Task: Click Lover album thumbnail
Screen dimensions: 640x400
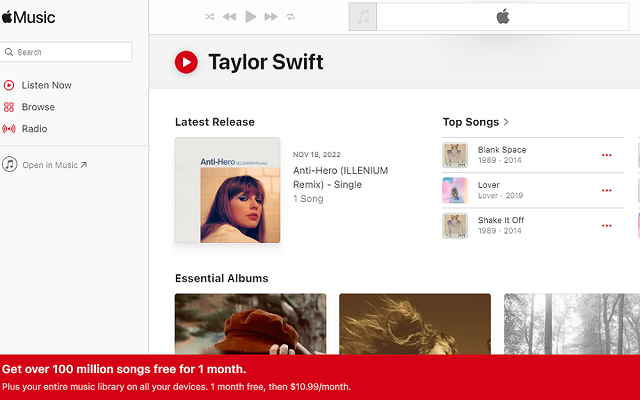Action: (x=455, y=190)
